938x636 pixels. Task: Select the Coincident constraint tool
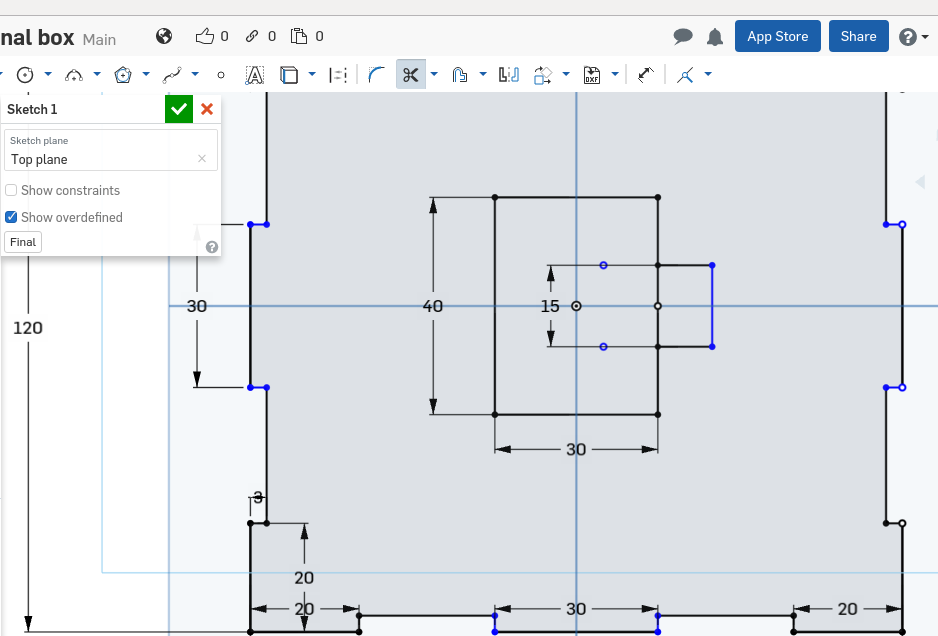pyautogui.click(x=685, y=75)
